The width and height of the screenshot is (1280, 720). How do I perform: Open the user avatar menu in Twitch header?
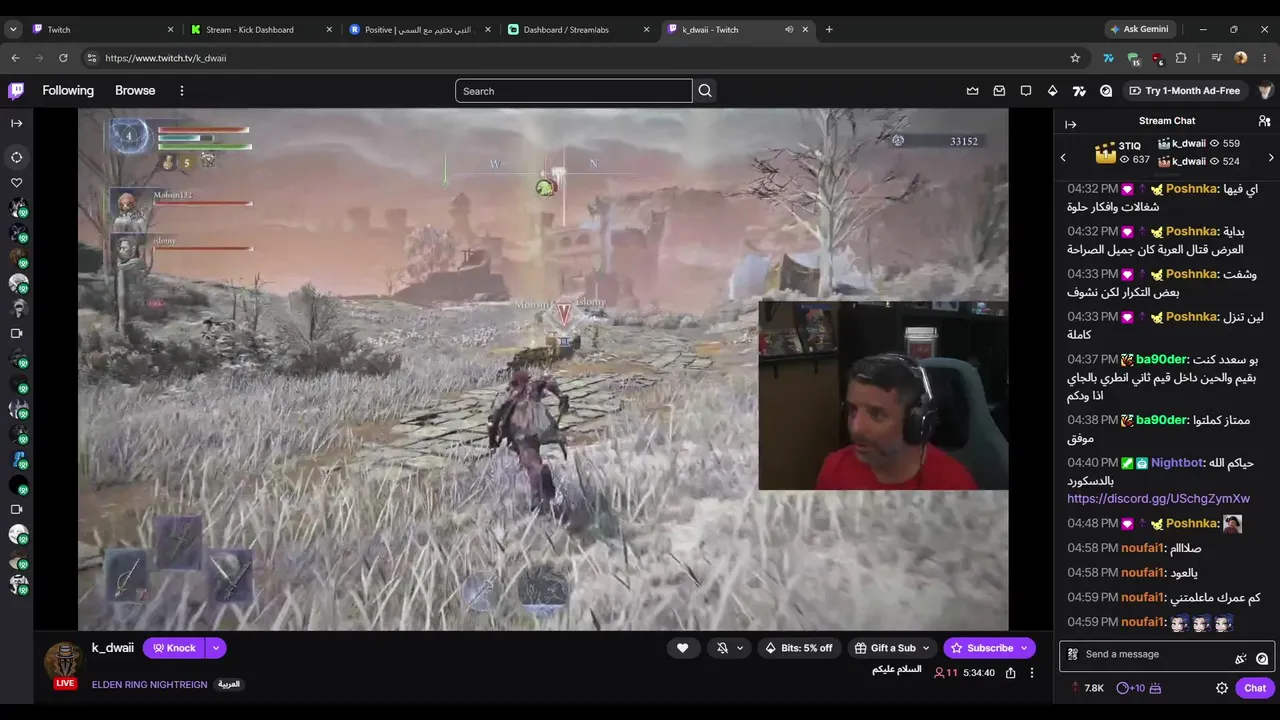1265,91
